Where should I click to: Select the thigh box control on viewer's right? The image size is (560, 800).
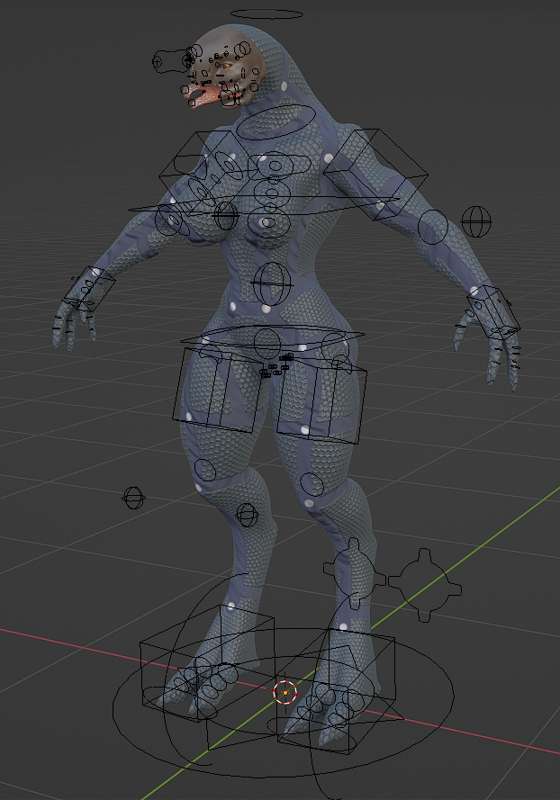pyautogui.click(x=321, y=399)
